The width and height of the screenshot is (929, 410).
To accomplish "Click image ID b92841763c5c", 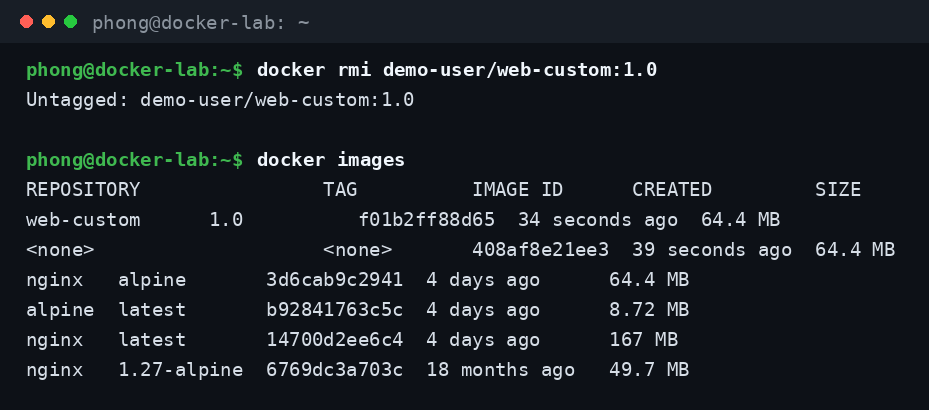I will coord(335,310).
